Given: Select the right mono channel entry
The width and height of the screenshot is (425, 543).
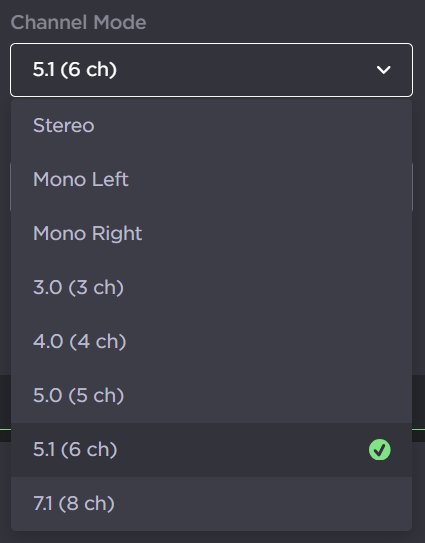Looking at the screenshot, I should point(211,233).
